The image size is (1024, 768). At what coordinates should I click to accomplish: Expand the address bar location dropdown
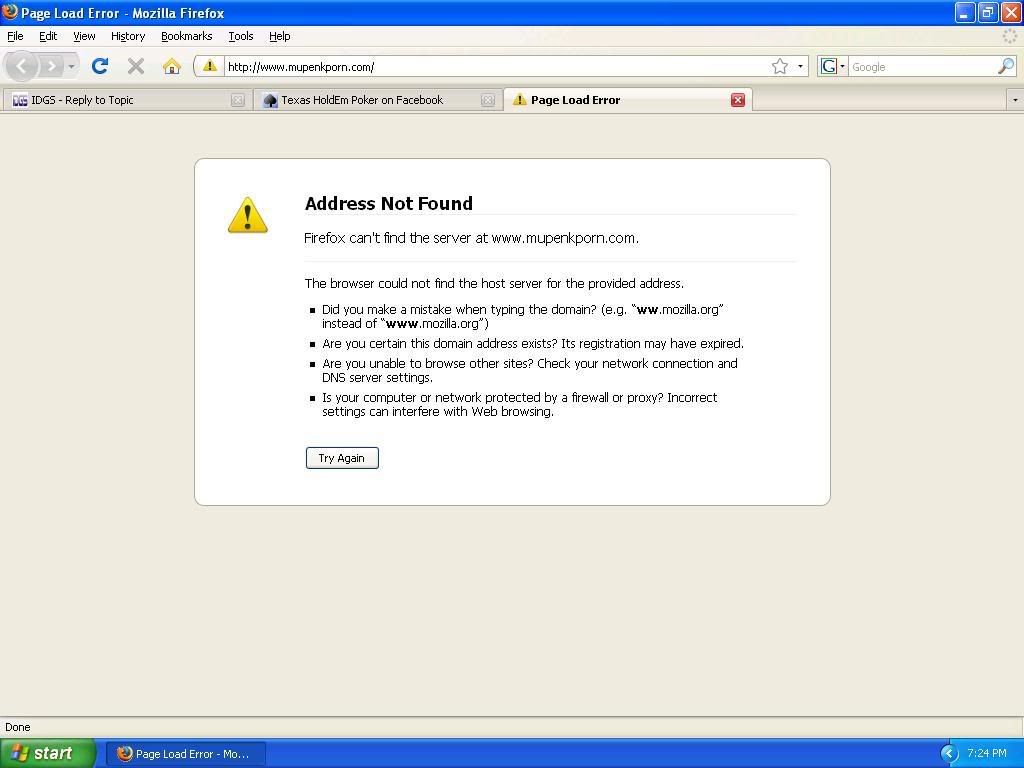click(801, 66)
